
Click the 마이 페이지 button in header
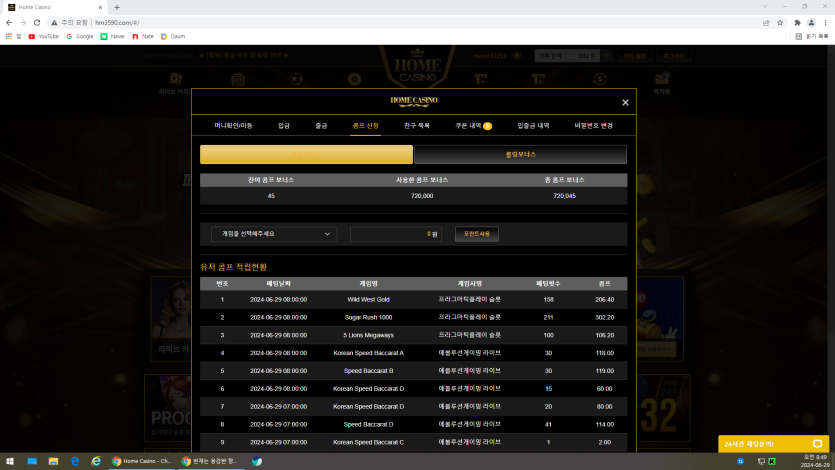coord(635,55)
